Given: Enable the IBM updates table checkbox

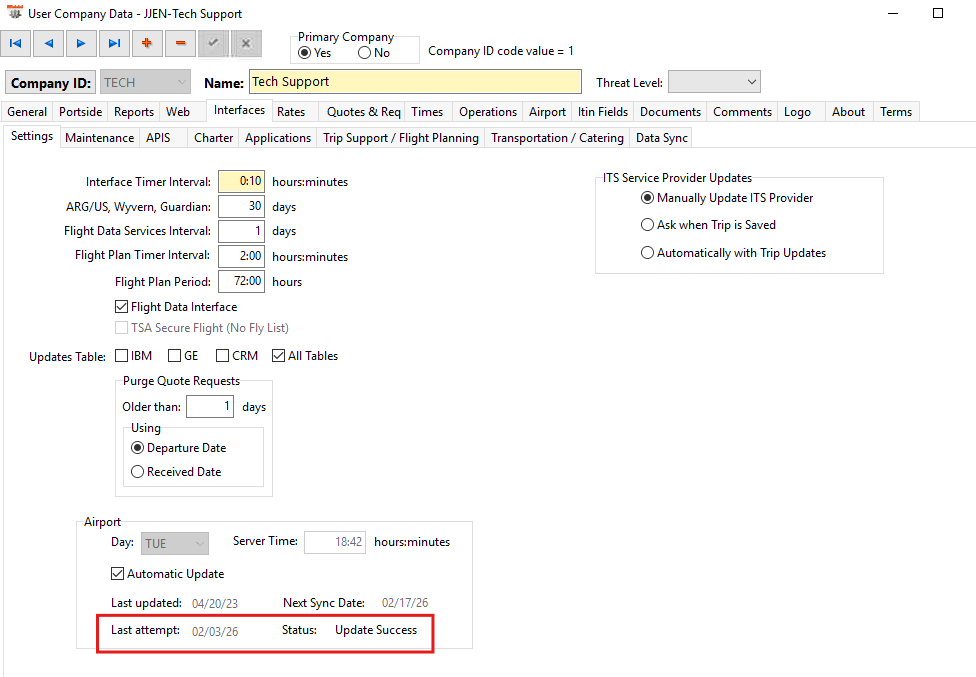Looking at the screenshot, I should 122,355.
